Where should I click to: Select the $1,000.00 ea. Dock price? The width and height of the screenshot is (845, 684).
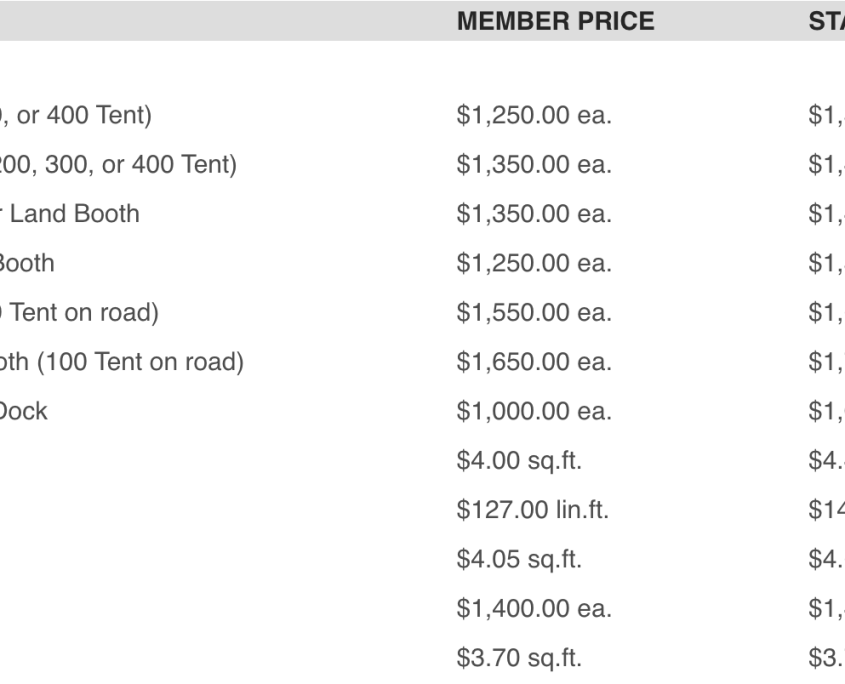(x=534, y=411)
